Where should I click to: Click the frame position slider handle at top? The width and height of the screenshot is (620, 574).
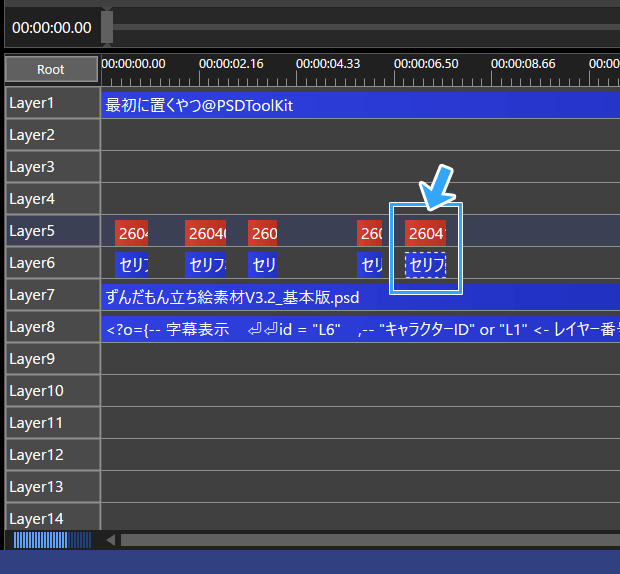click(107, 27)
